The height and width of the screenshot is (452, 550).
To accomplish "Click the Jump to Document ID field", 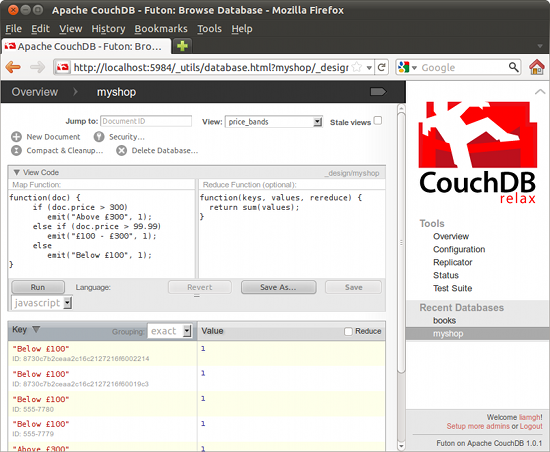I will [146, 121].
